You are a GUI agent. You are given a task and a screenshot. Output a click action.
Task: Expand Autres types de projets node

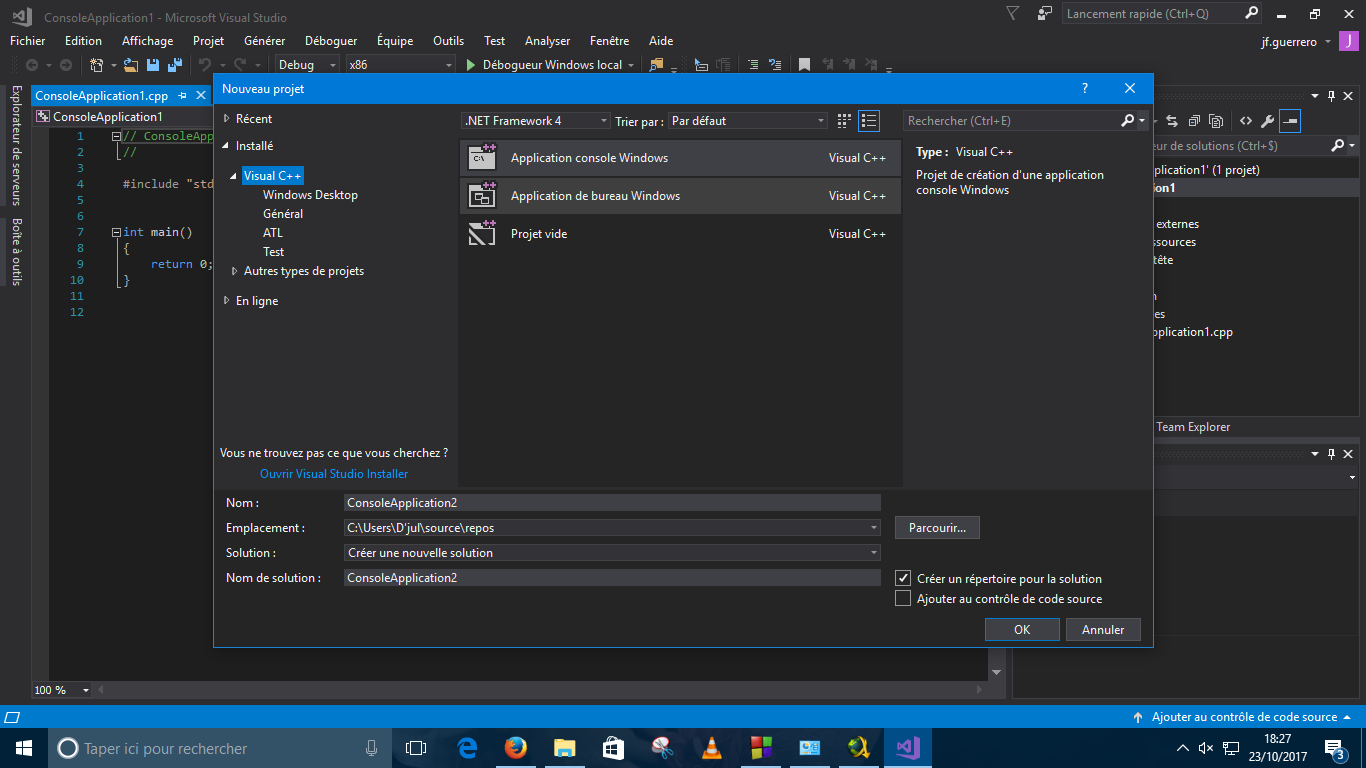[234, 271]
